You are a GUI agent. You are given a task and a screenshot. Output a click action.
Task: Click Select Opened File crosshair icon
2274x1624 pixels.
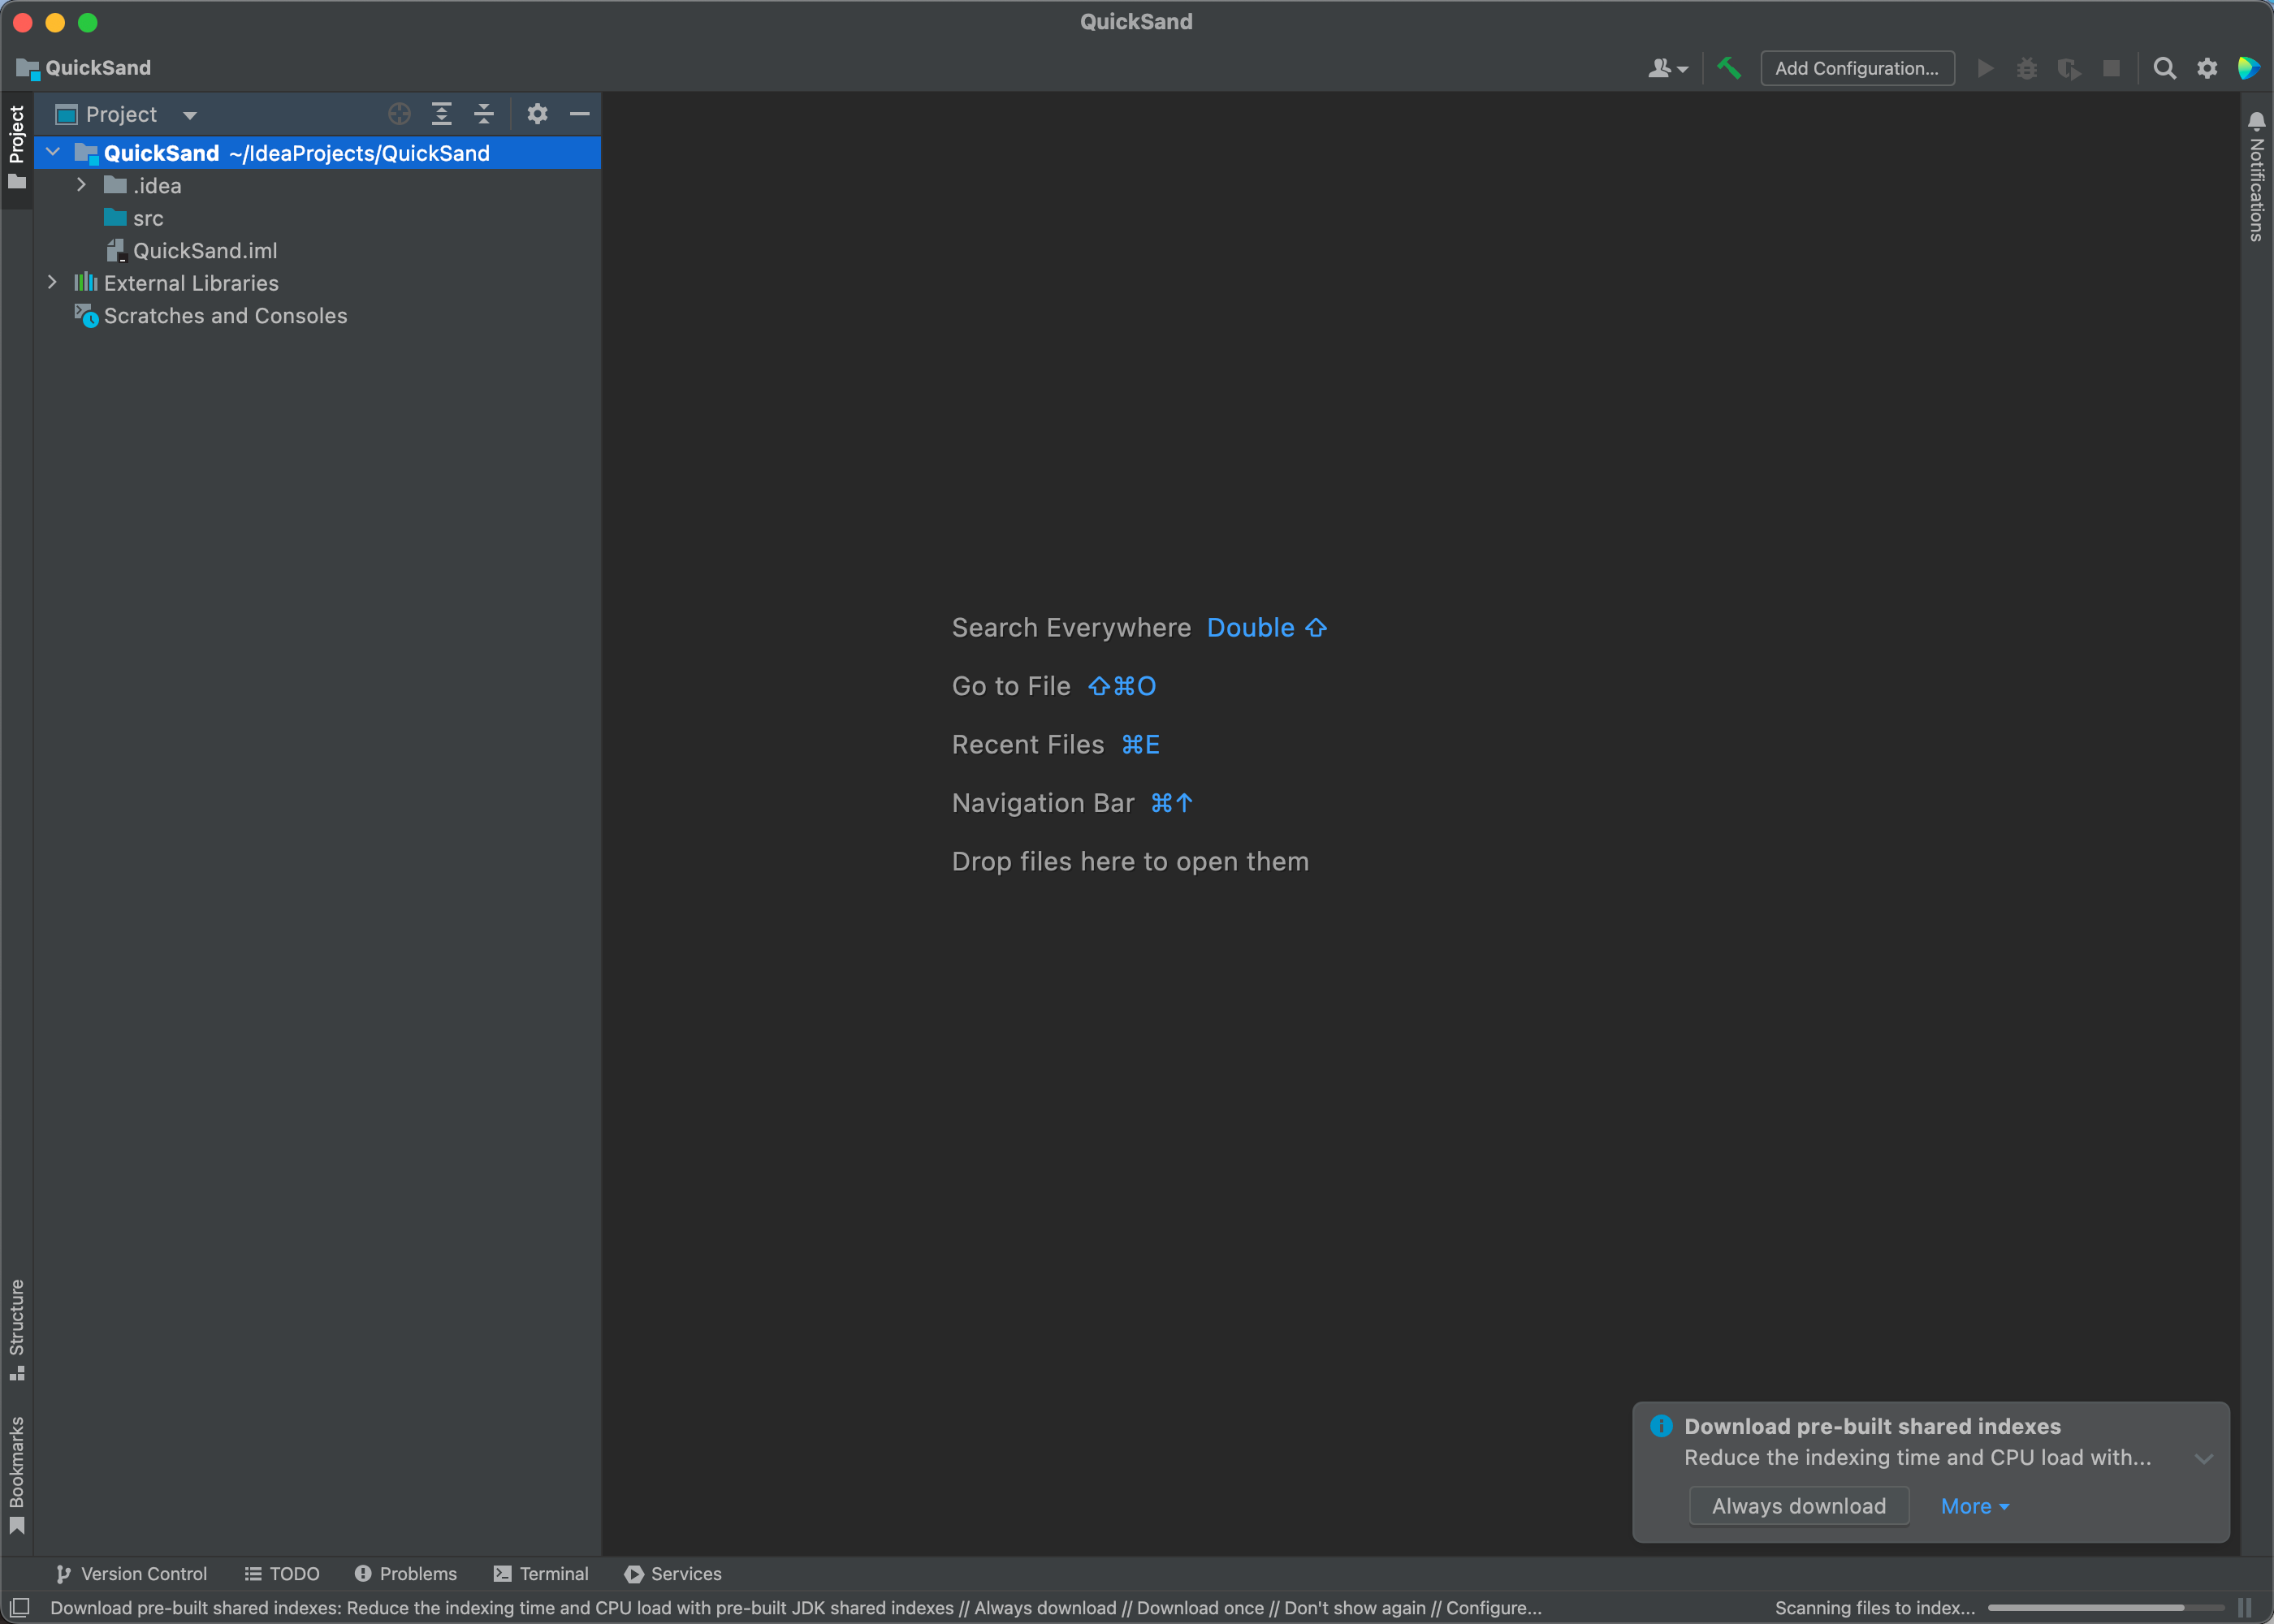[x=399, y=114]
